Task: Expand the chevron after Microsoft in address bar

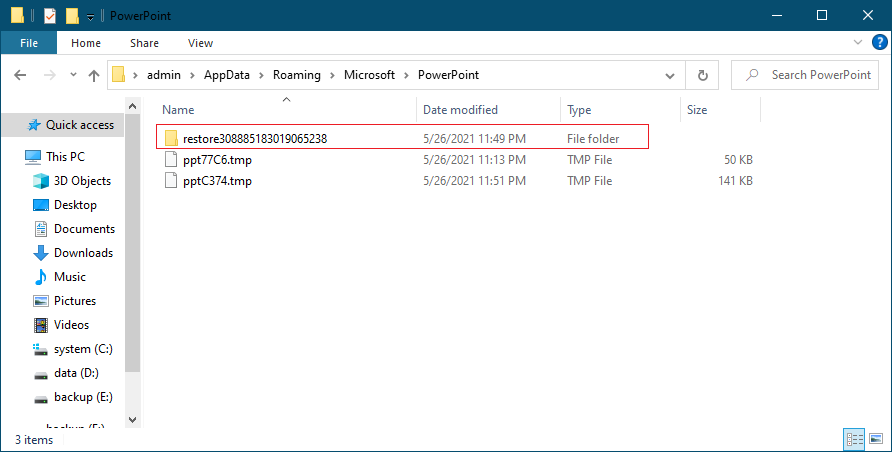Action: coord(407,75)
